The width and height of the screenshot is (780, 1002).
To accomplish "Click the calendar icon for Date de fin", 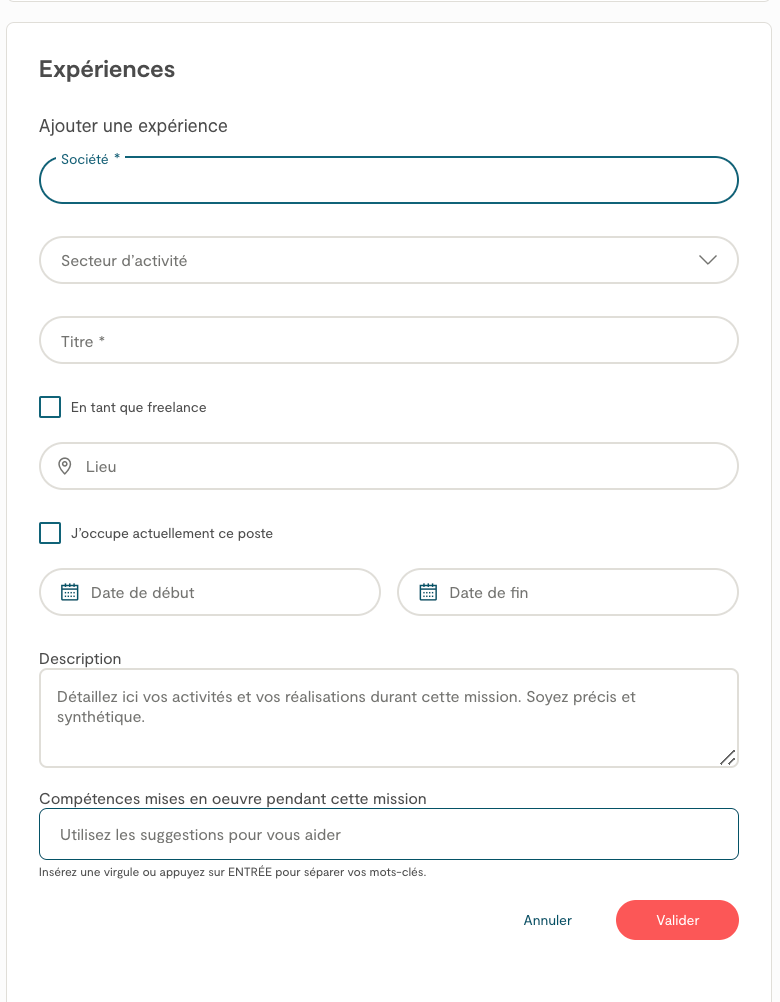I will 428,592.
